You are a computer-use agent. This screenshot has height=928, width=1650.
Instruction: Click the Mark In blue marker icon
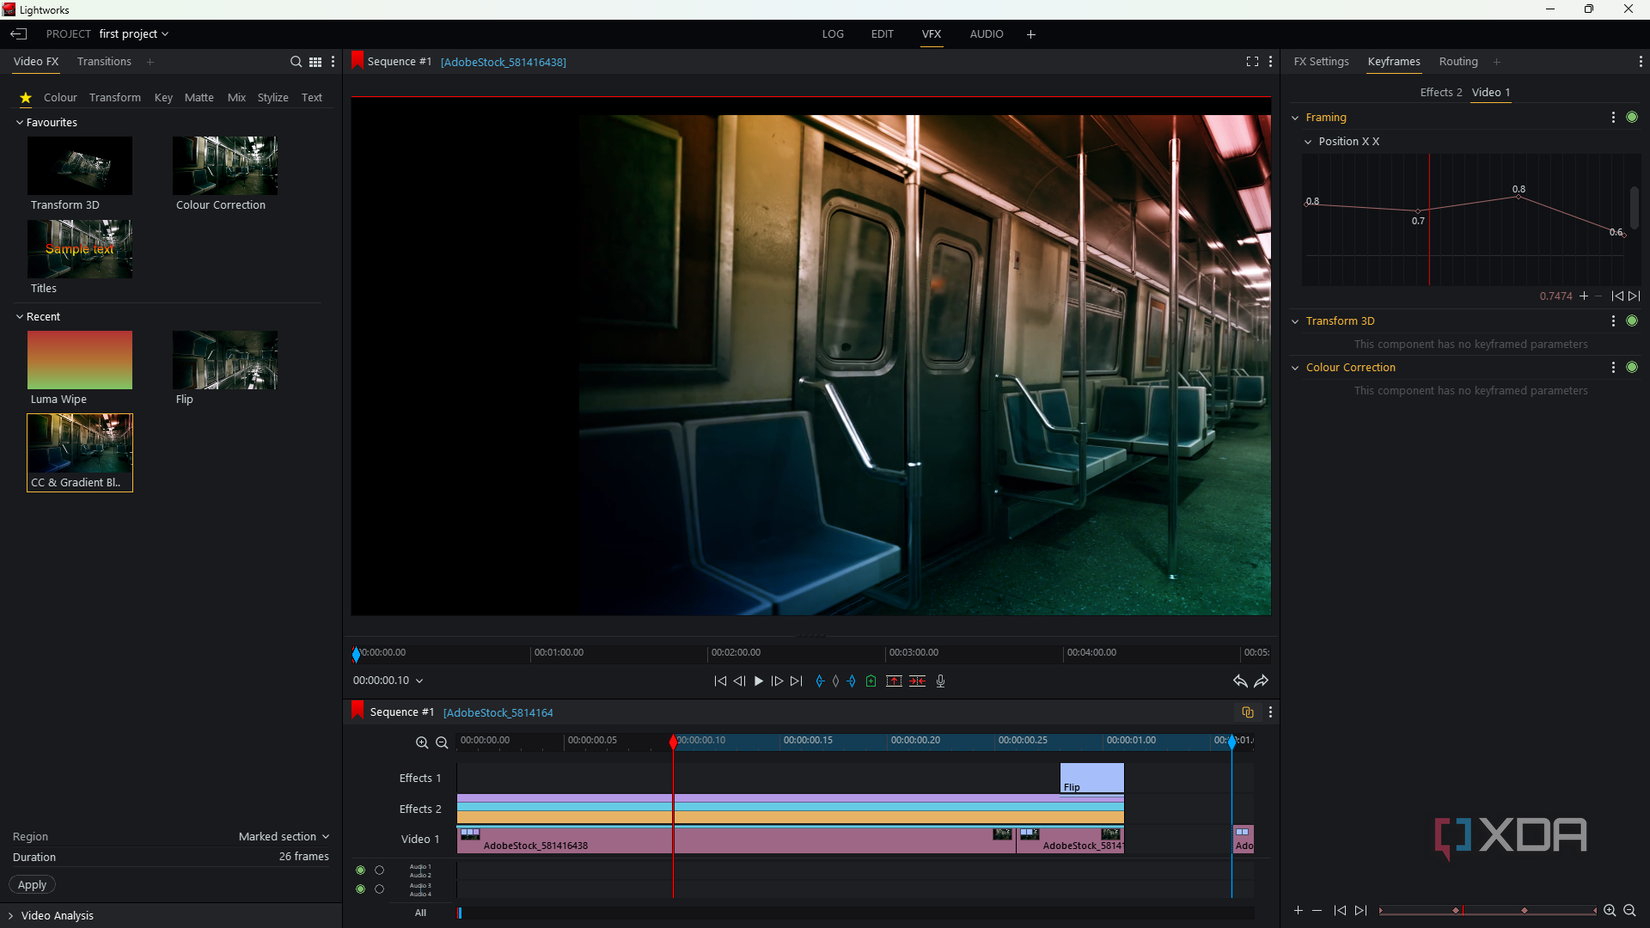pos(820,681)
